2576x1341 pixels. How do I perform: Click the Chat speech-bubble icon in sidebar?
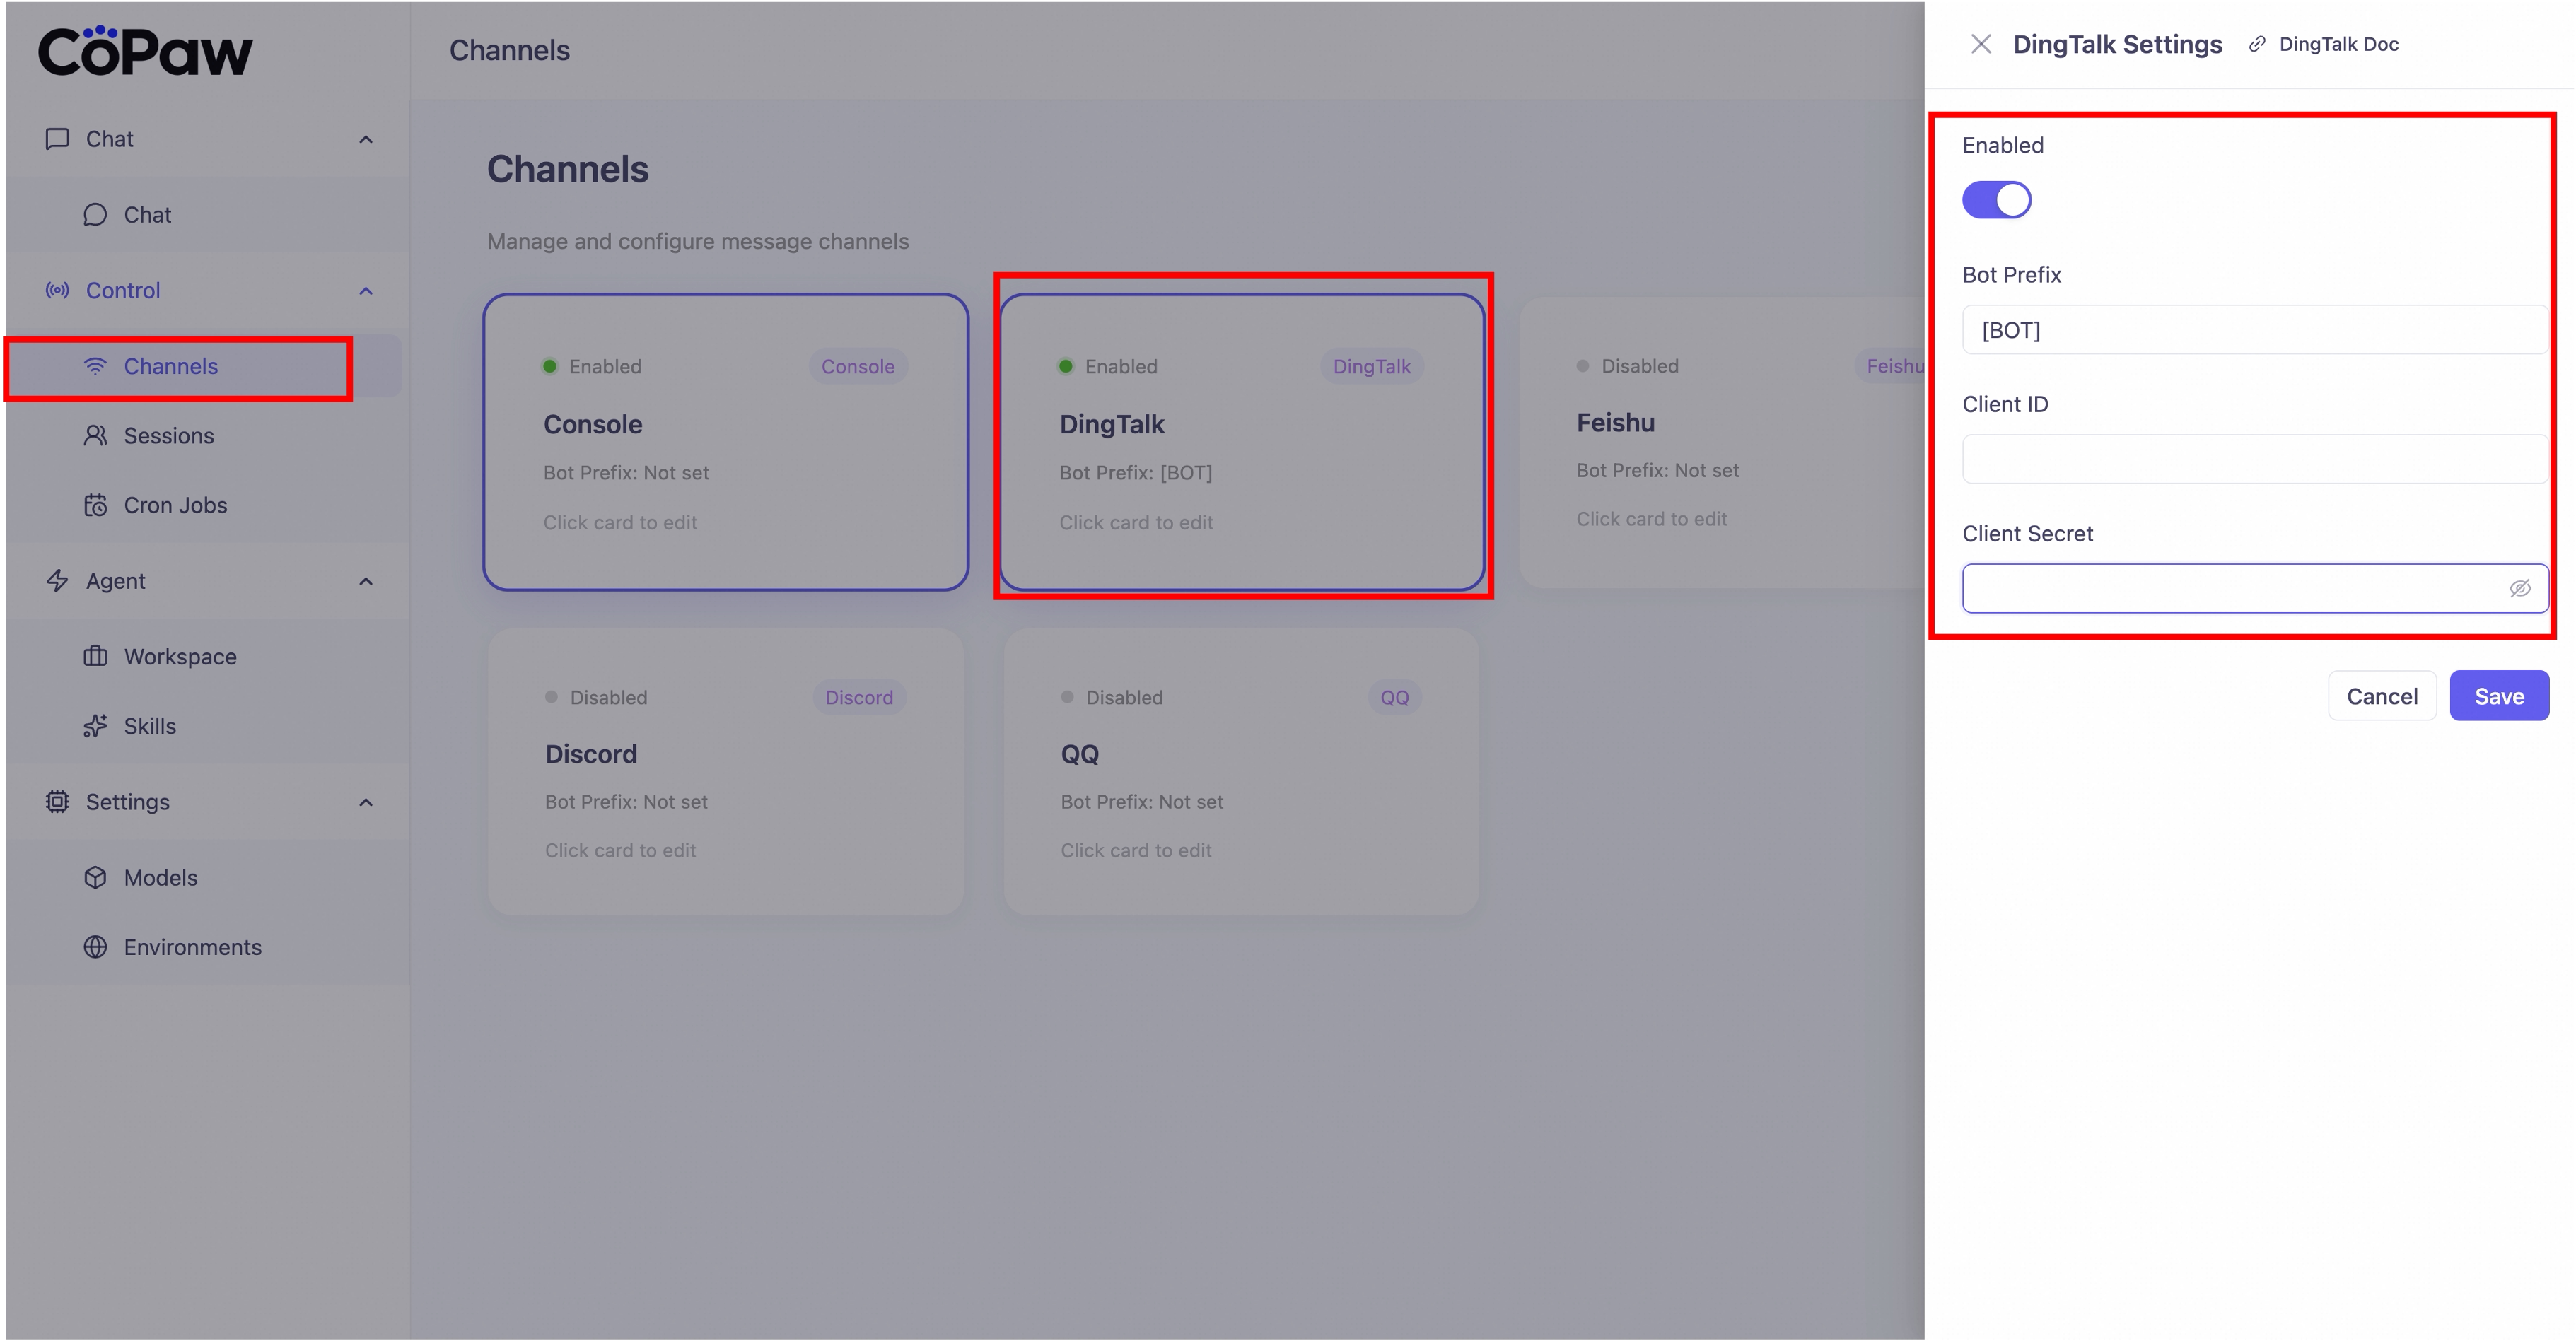point(95,215)
